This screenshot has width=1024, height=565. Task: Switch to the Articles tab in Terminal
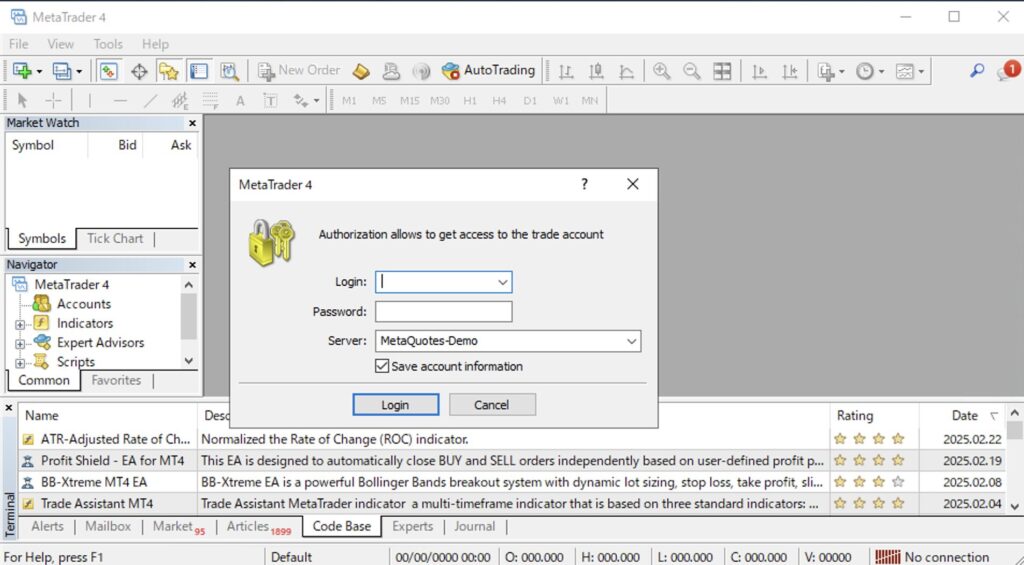tap(259, 527)
